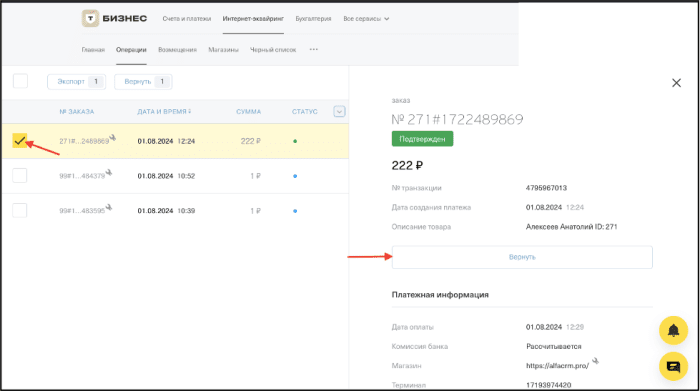This screenshot has width=700, height=391.
Task: Click Алексеев Анатолий ID: 271 description
Action: tap(571, 227)
